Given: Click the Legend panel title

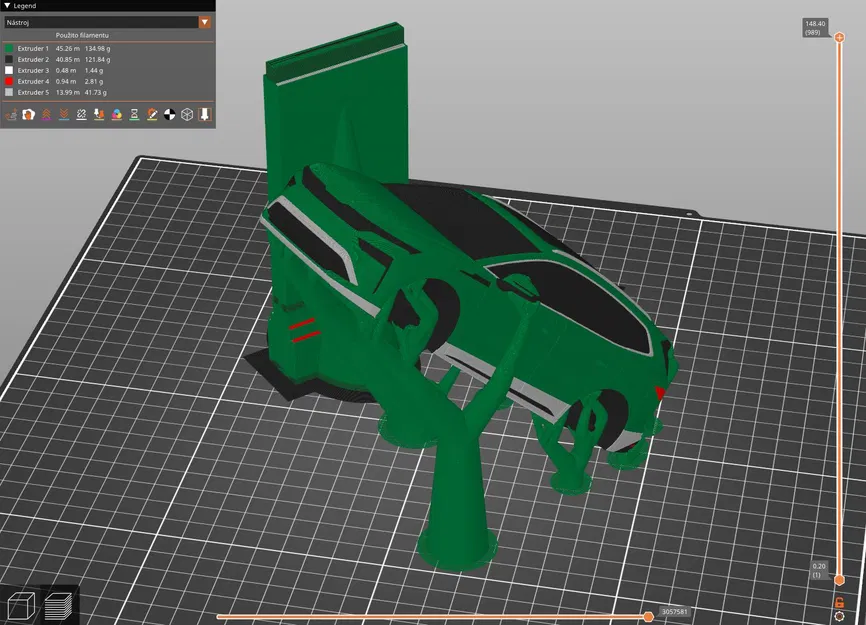Looking at the screenshot, I should (x=25, y=6).
